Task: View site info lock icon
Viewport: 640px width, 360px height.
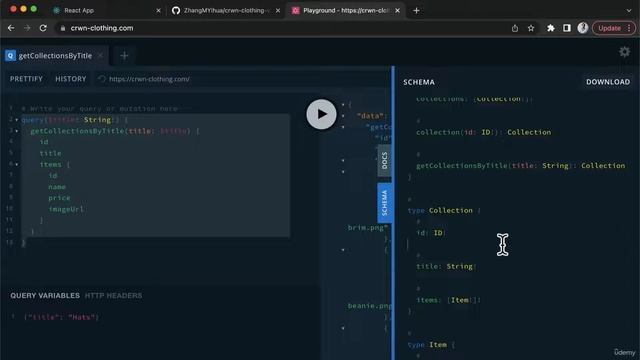Action: [x=62, y=28]
